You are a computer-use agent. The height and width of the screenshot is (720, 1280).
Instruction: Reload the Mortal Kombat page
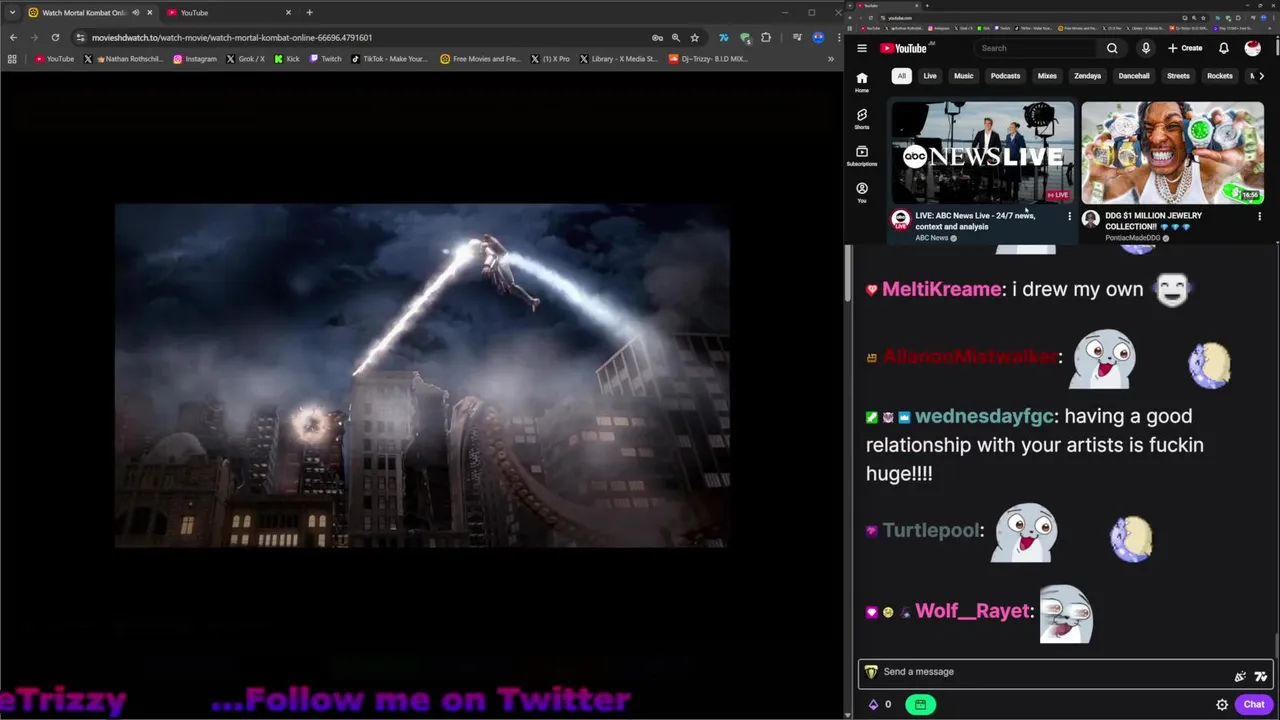55,37
